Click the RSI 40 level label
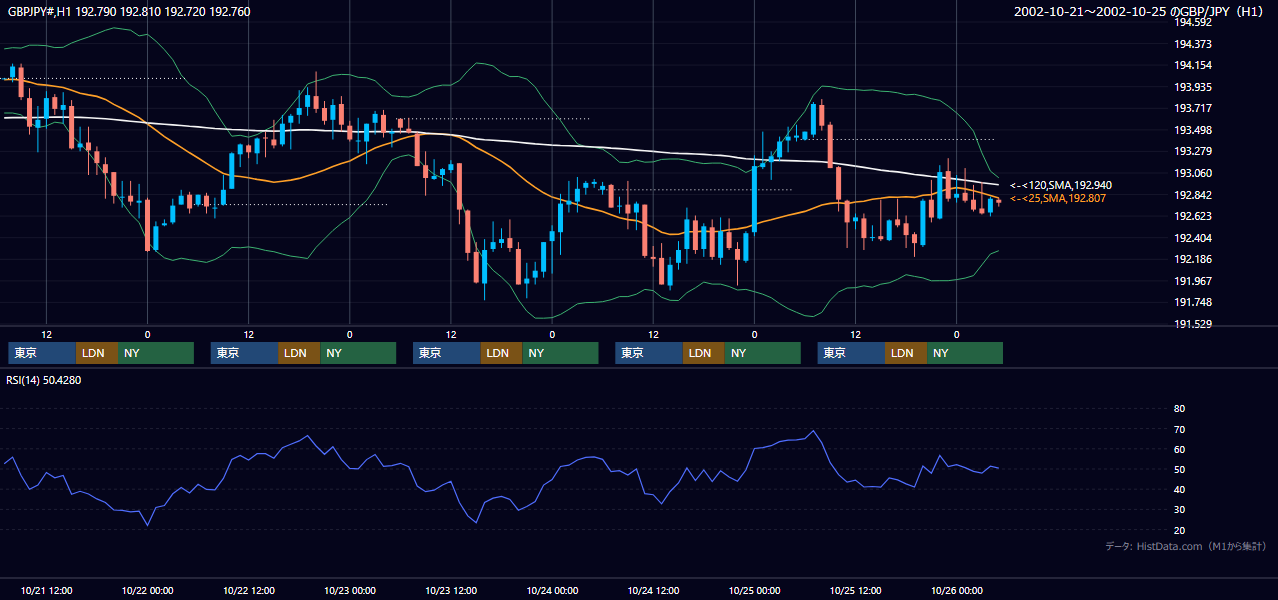This screenshot has height=600, width=1278. pos(1179,489)
